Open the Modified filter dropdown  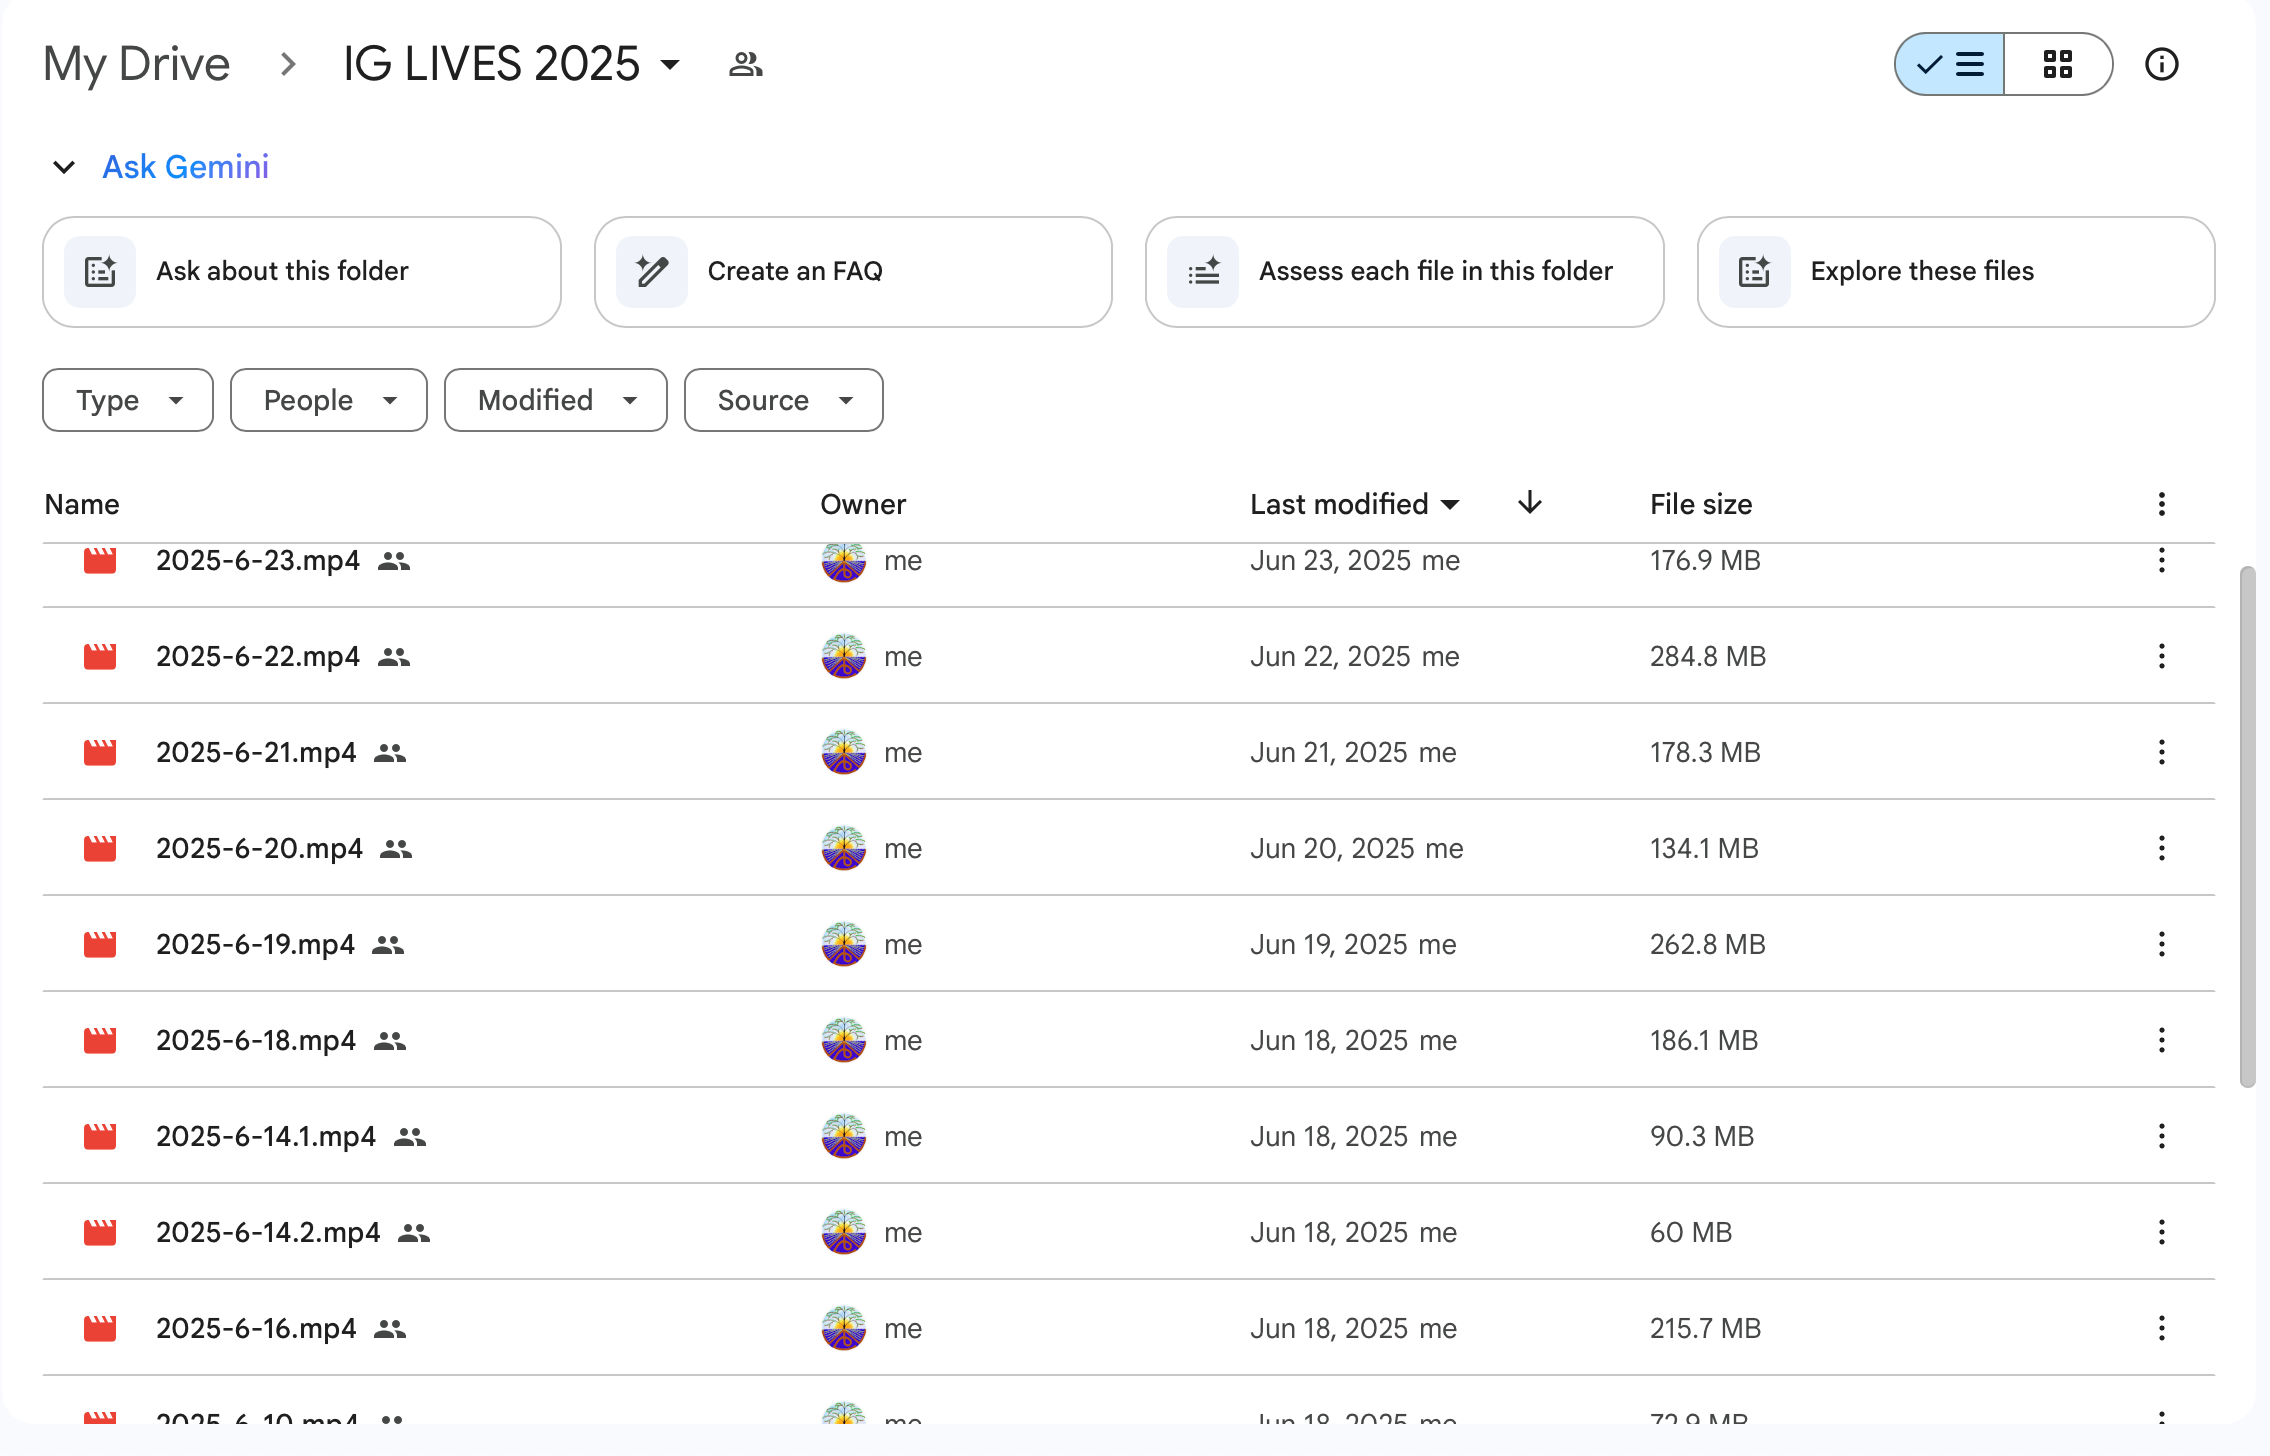(555, 400)
